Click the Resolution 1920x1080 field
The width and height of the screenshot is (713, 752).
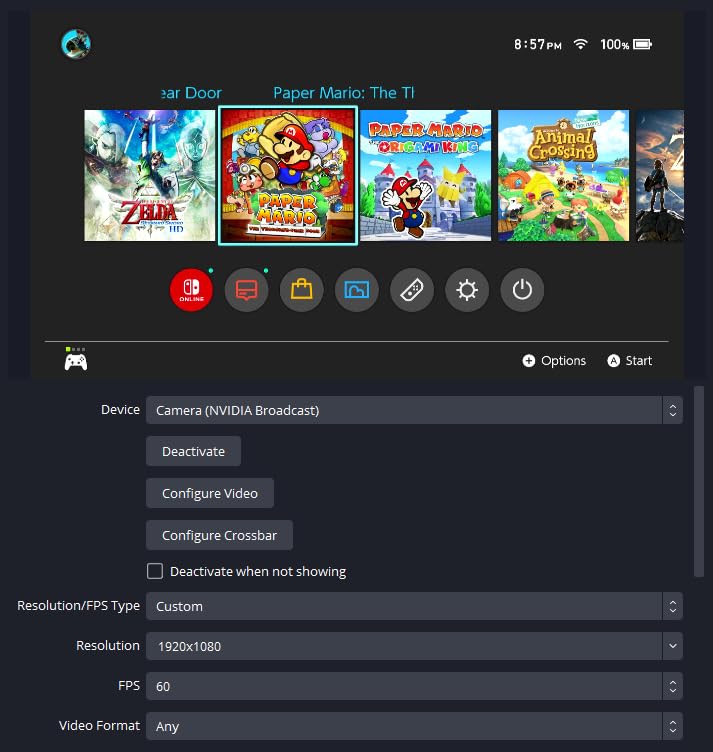pos(414,646)
